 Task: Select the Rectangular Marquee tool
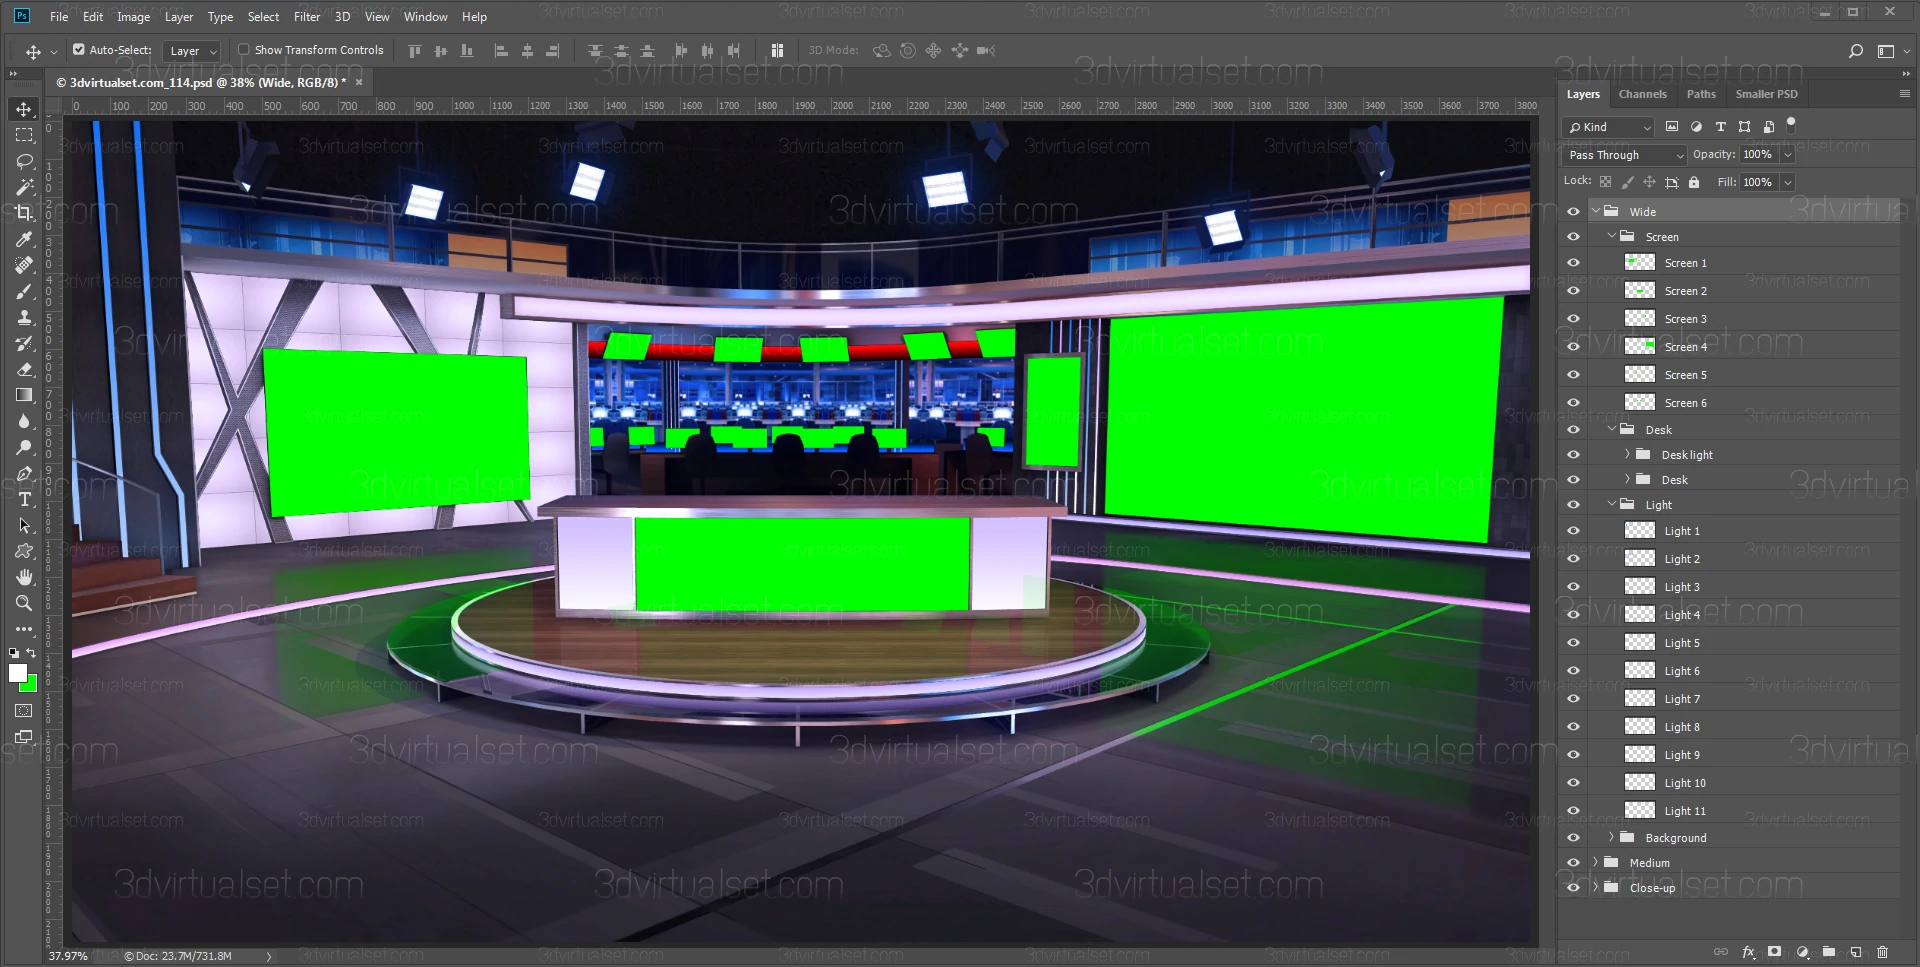[24, 135]
